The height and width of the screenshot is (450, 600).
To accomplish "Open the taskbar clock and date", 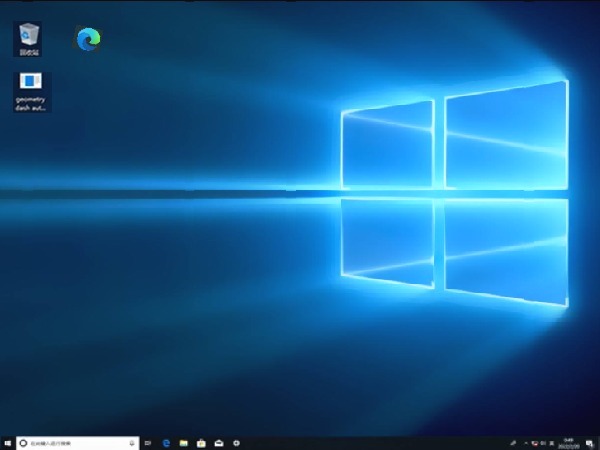I will [569, 443].
